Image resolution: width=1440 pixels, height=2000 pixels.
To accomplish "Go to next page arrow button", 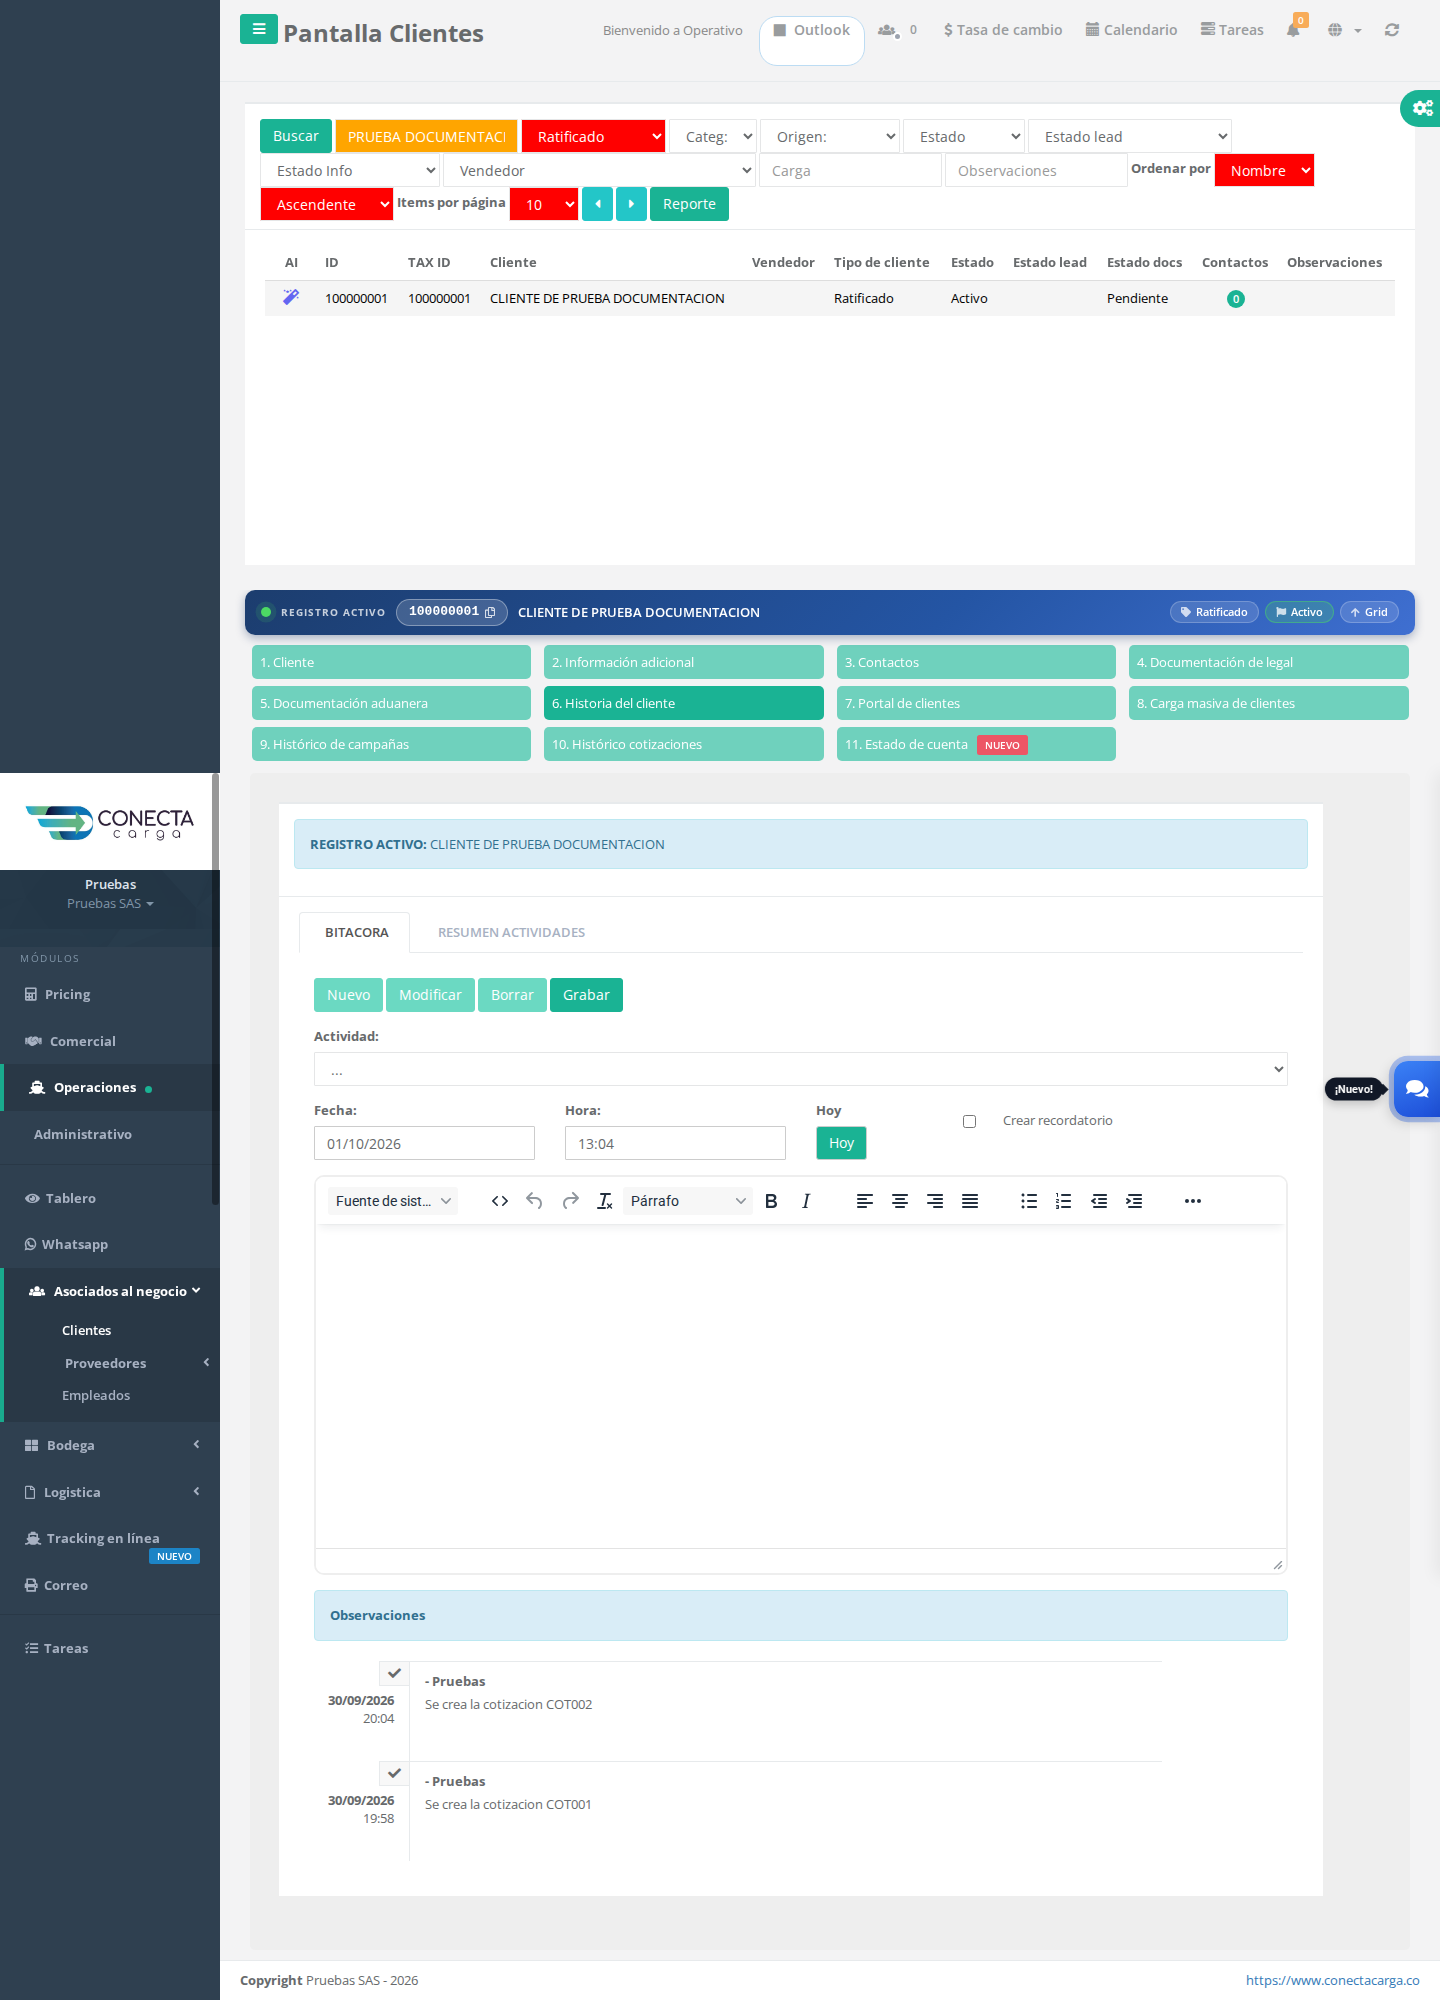I will [631, 204].
